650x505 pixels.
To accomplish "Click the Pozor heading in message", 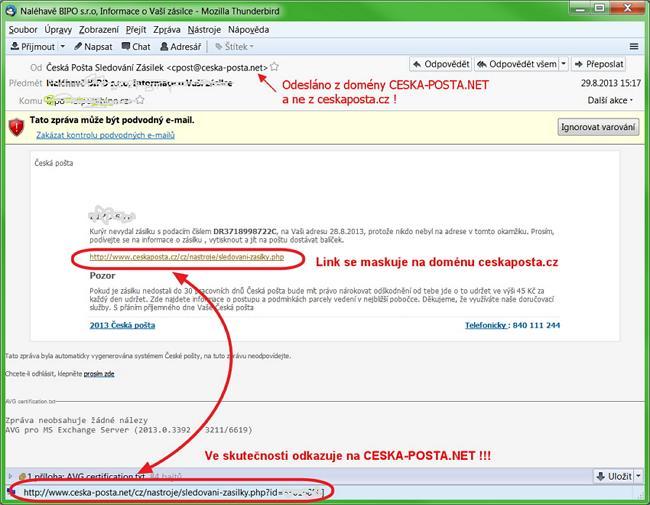I will tap(102, 276).
